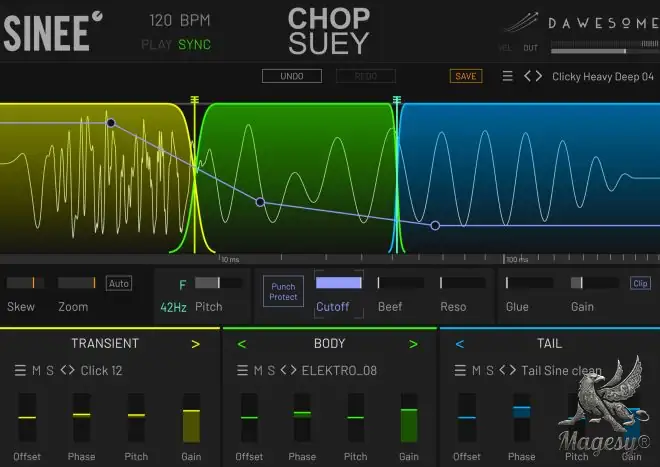This screenshot has height=467, width=660.
Task: Click the Dawesome logo icon
Action: pos(522,22)
